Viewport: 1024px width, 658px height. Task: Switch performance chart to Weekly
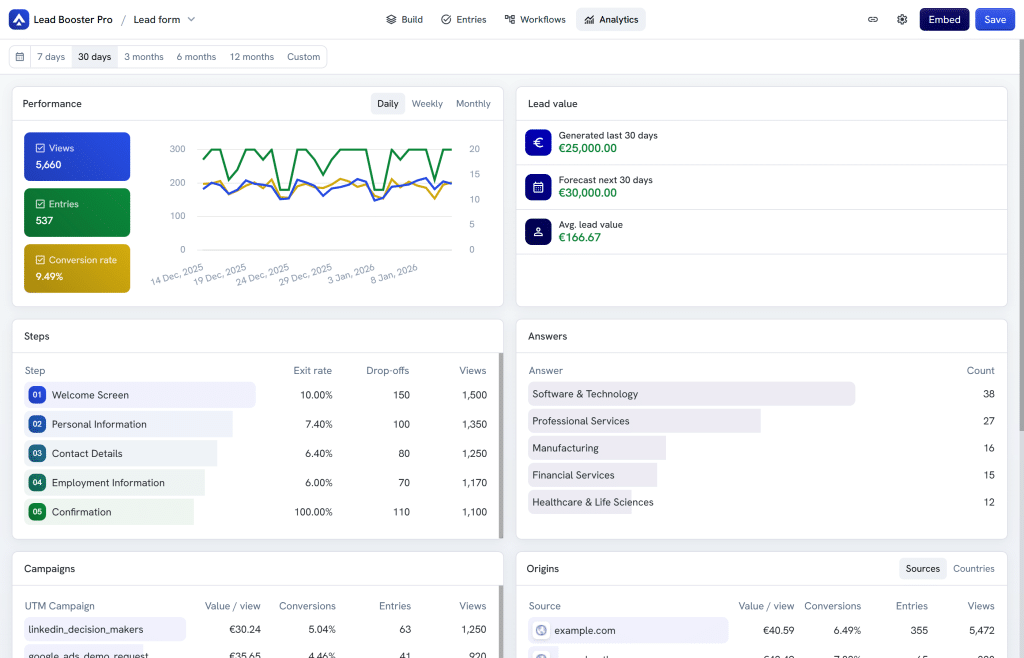(x=427, y=104)
